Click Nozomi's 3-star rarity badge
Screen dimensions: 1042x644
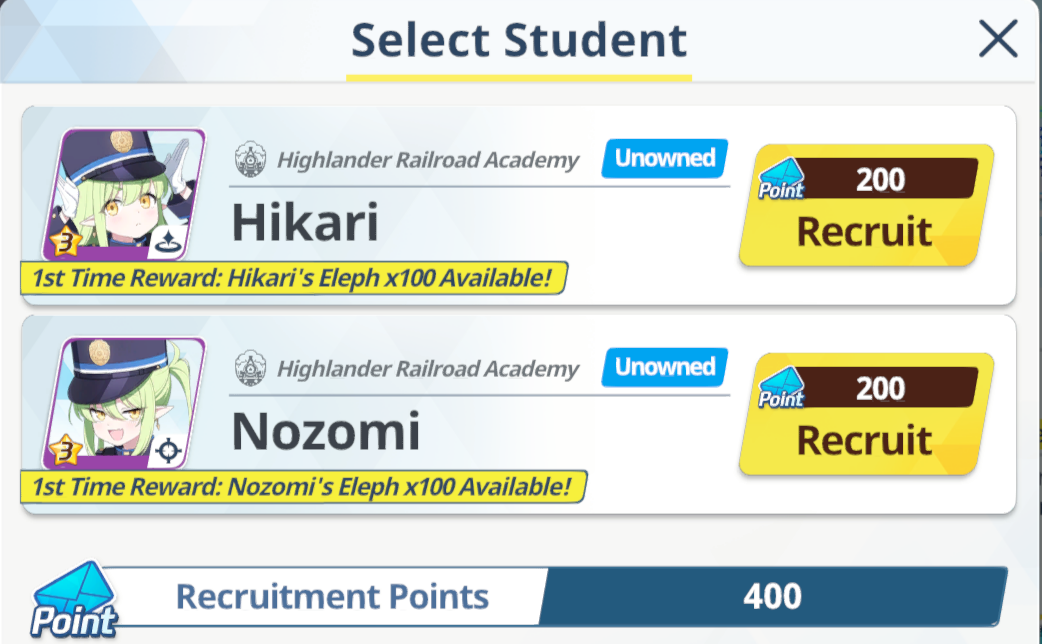click(x=66, y=451)
